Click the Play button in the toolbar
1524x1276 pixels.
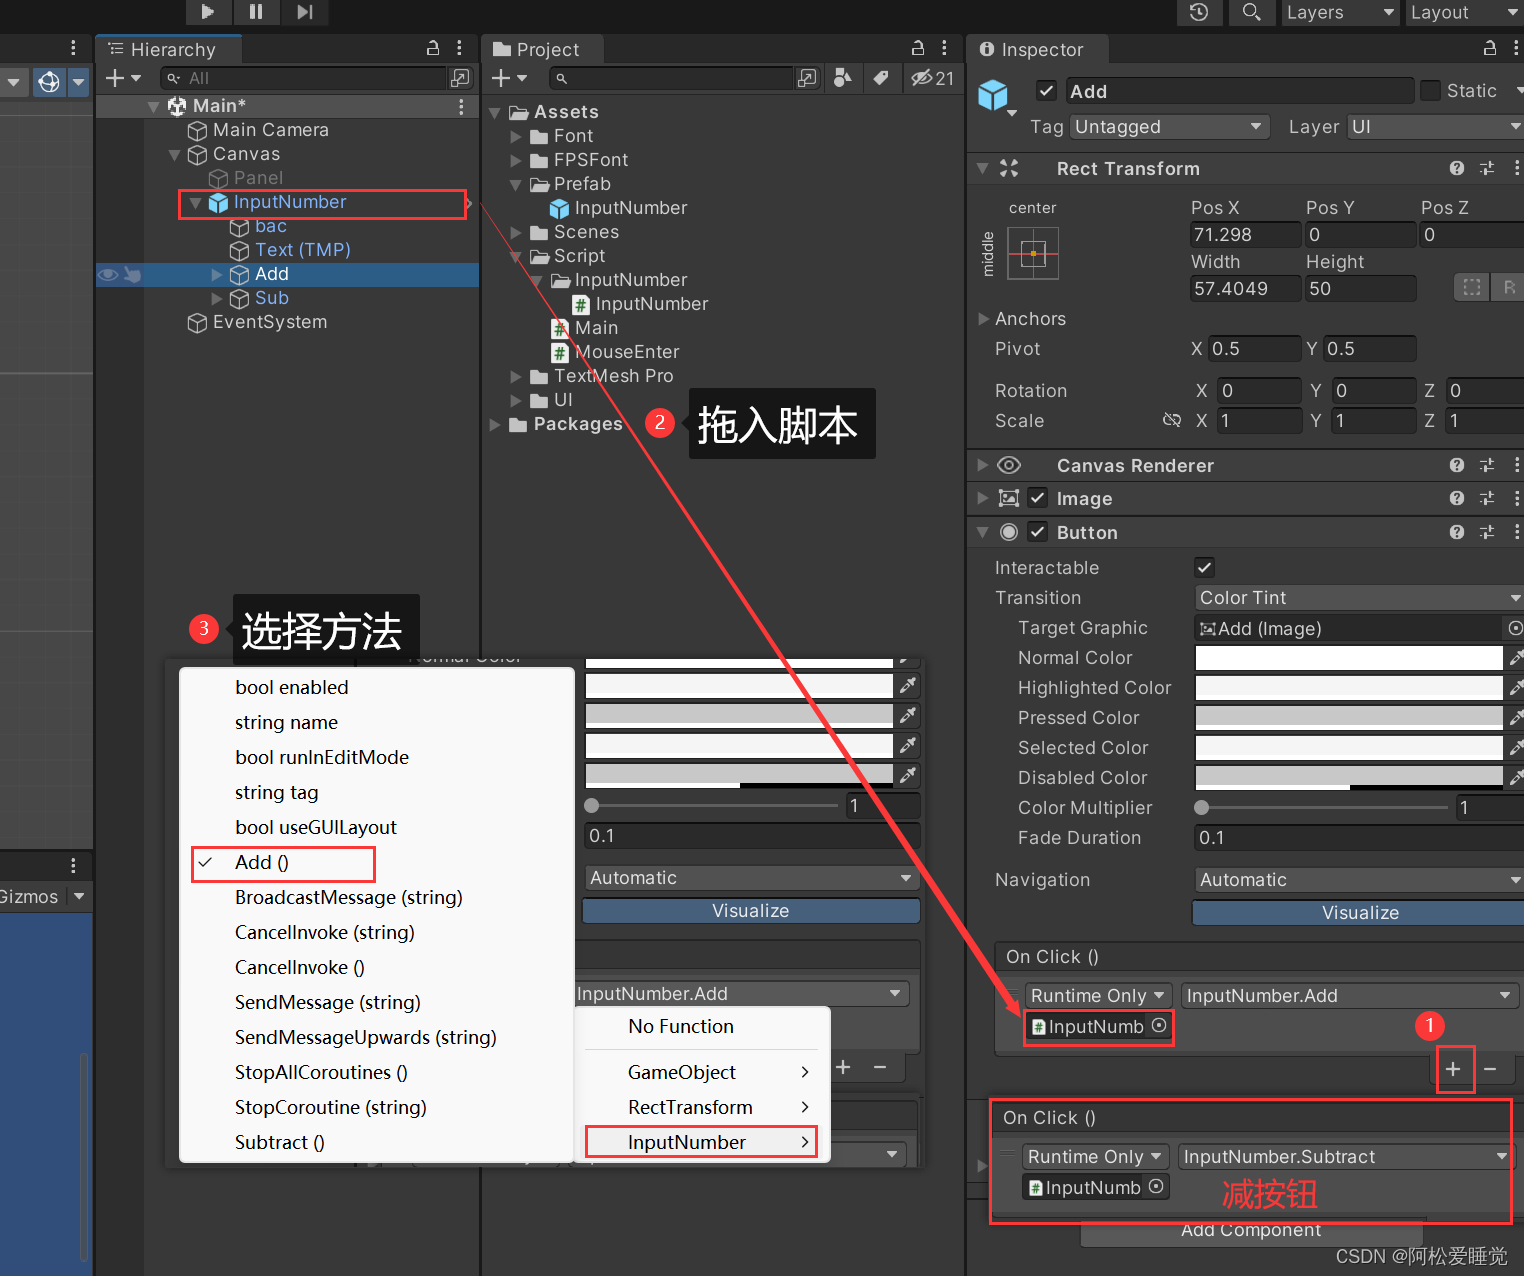coord(208,12)
